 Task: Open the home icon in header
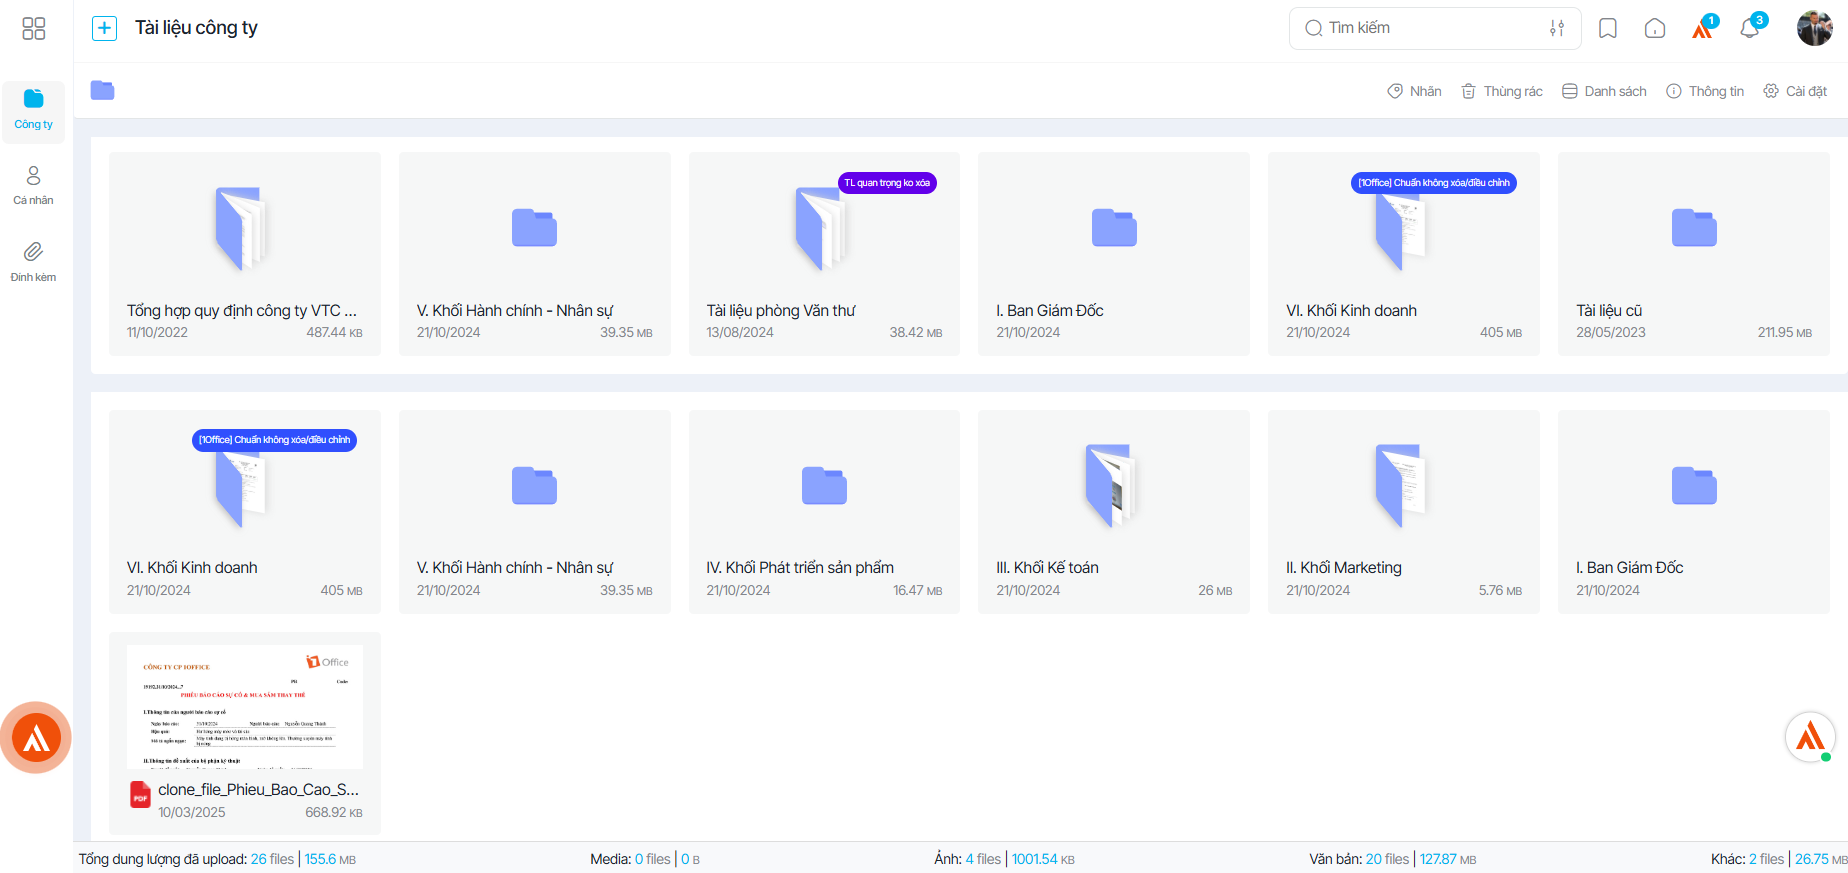(1655, 28)
